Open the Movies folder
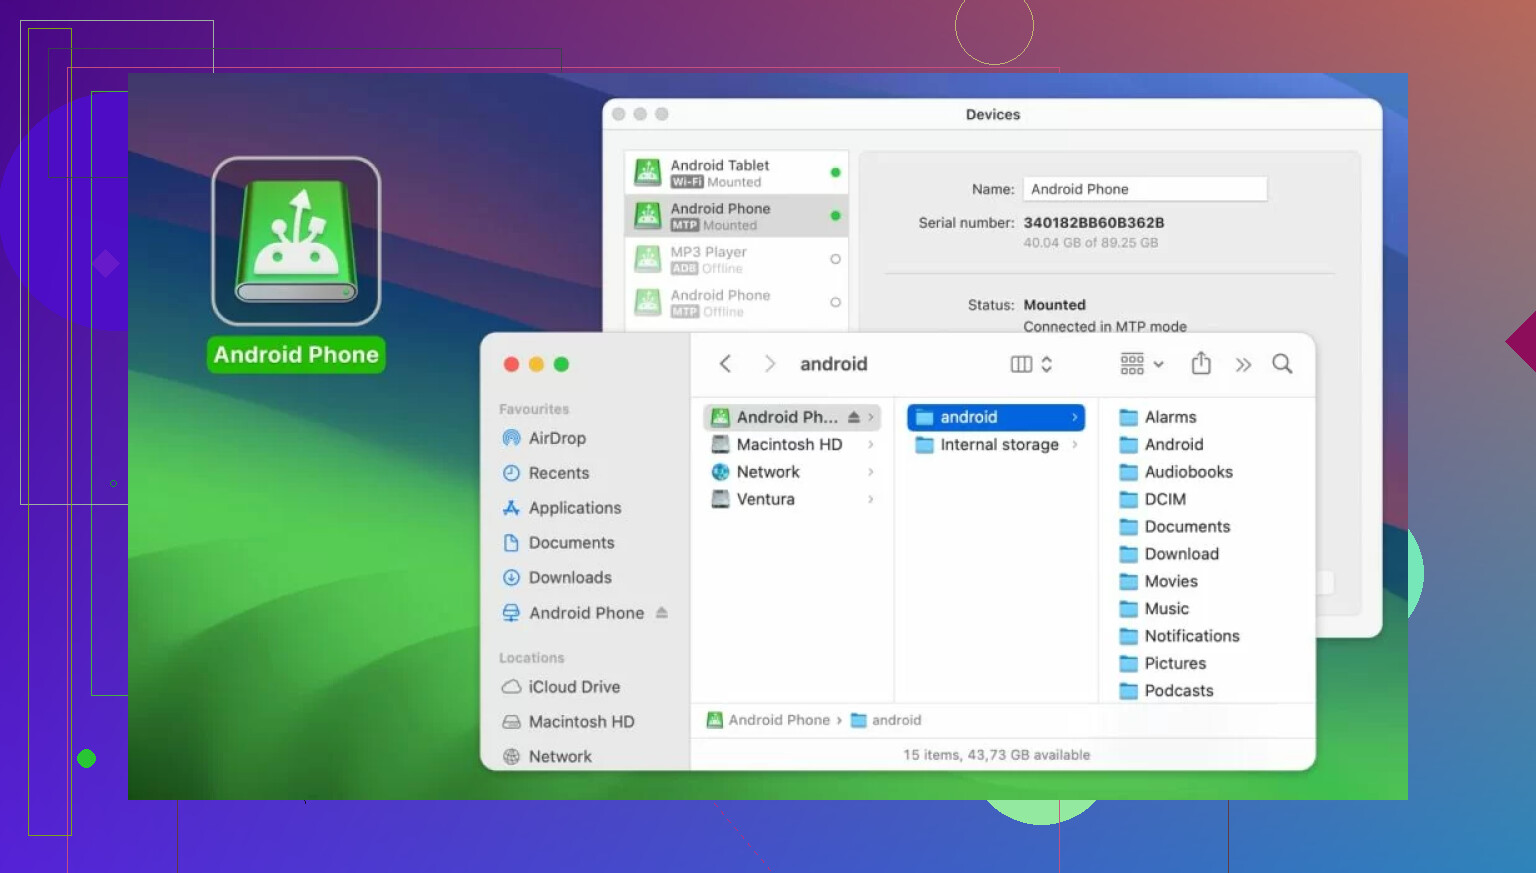1536x873 pixels. pyautogui.click(x=1158, y=581)
